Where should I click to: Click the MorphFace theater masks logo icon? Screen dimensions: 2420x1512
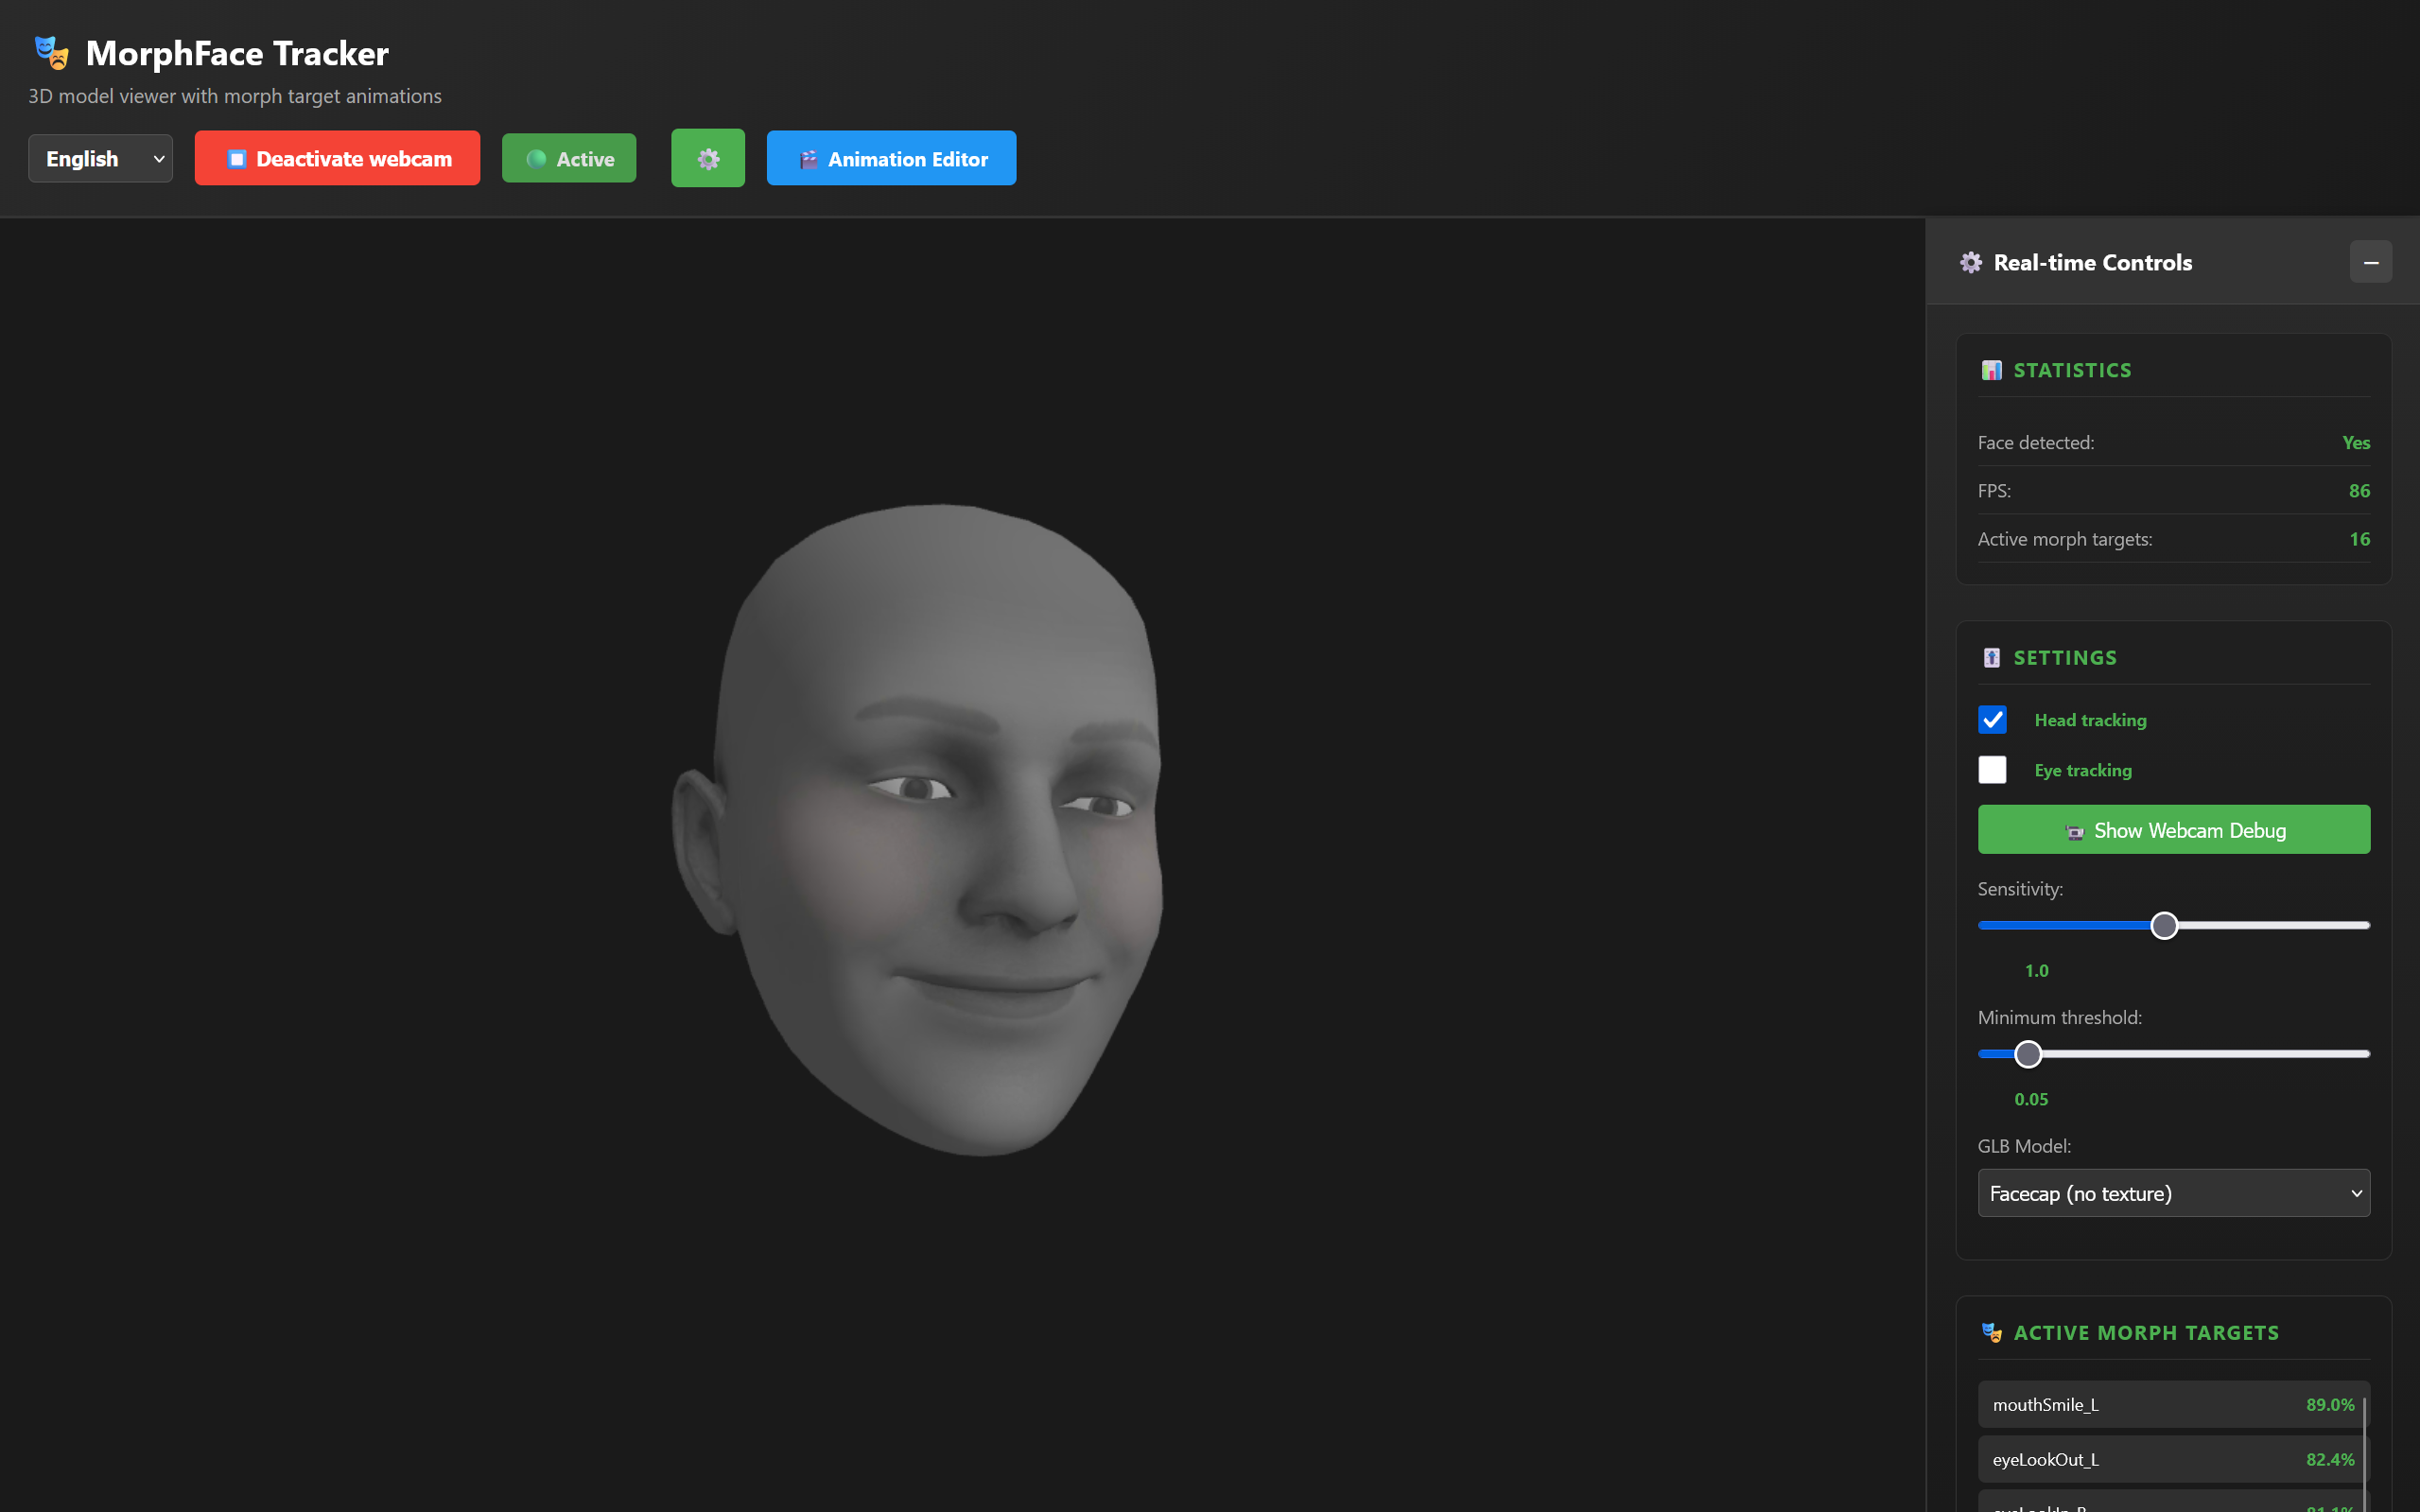point(51,52)
